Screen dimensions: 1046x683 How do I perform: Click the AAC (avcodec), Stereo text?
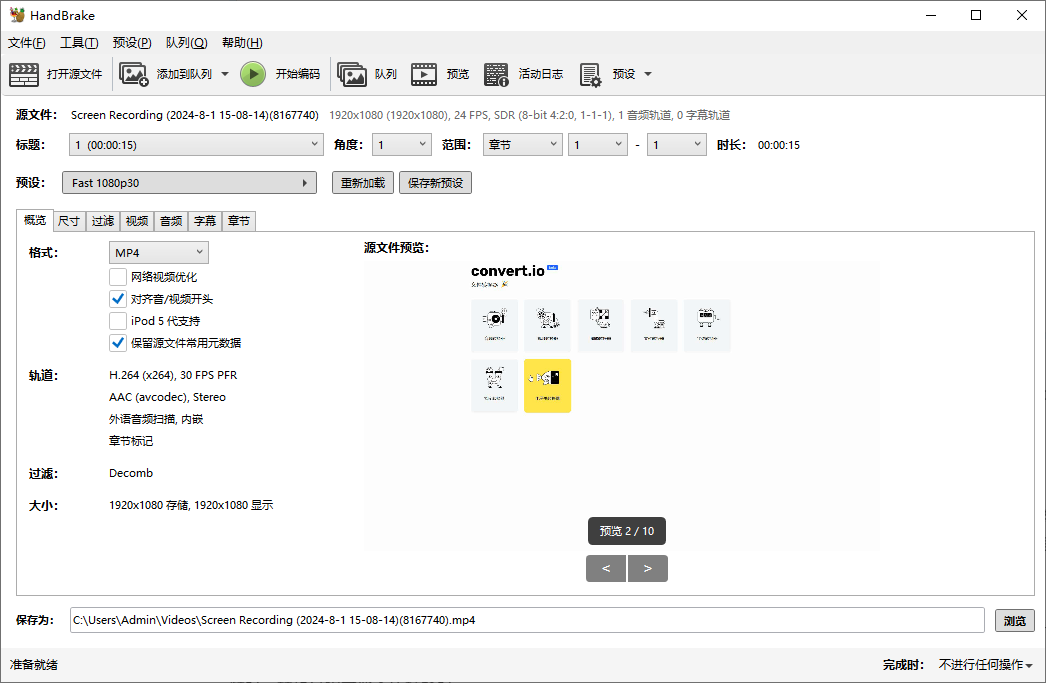(167, 397)
